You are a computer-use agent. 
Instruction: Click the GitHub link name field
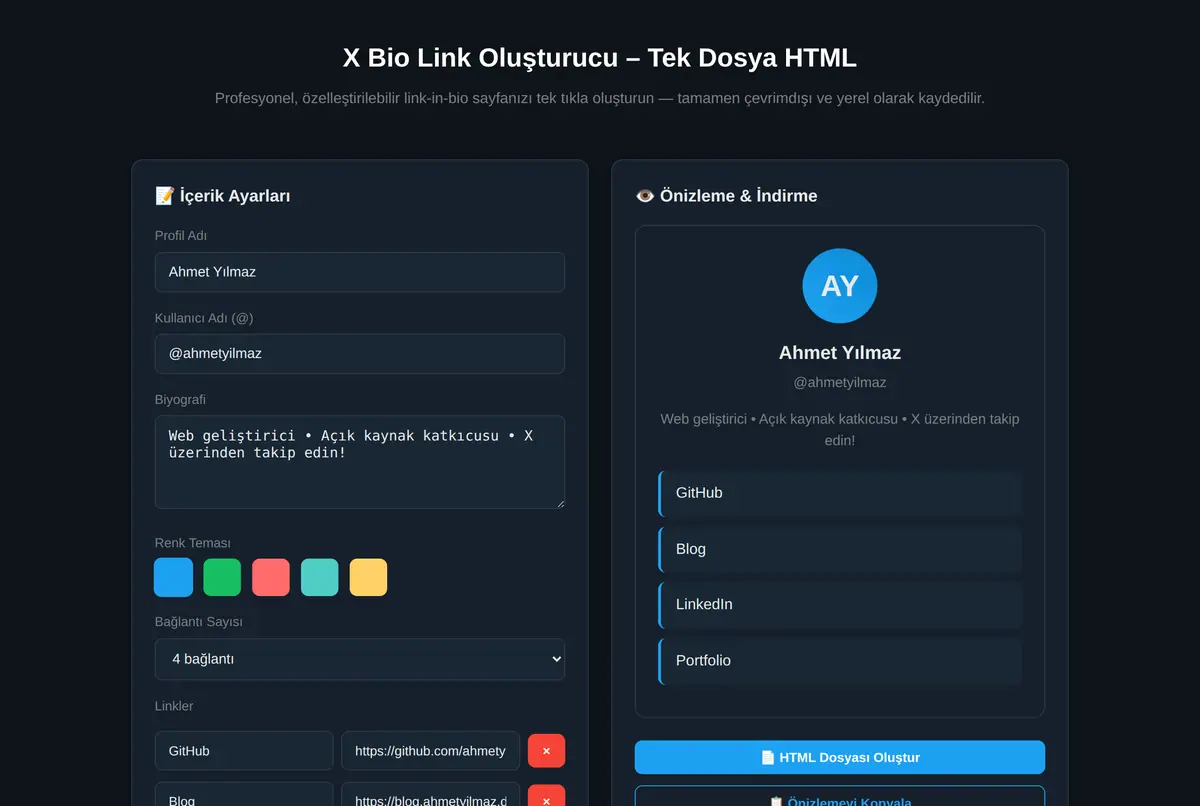(244, 751)
